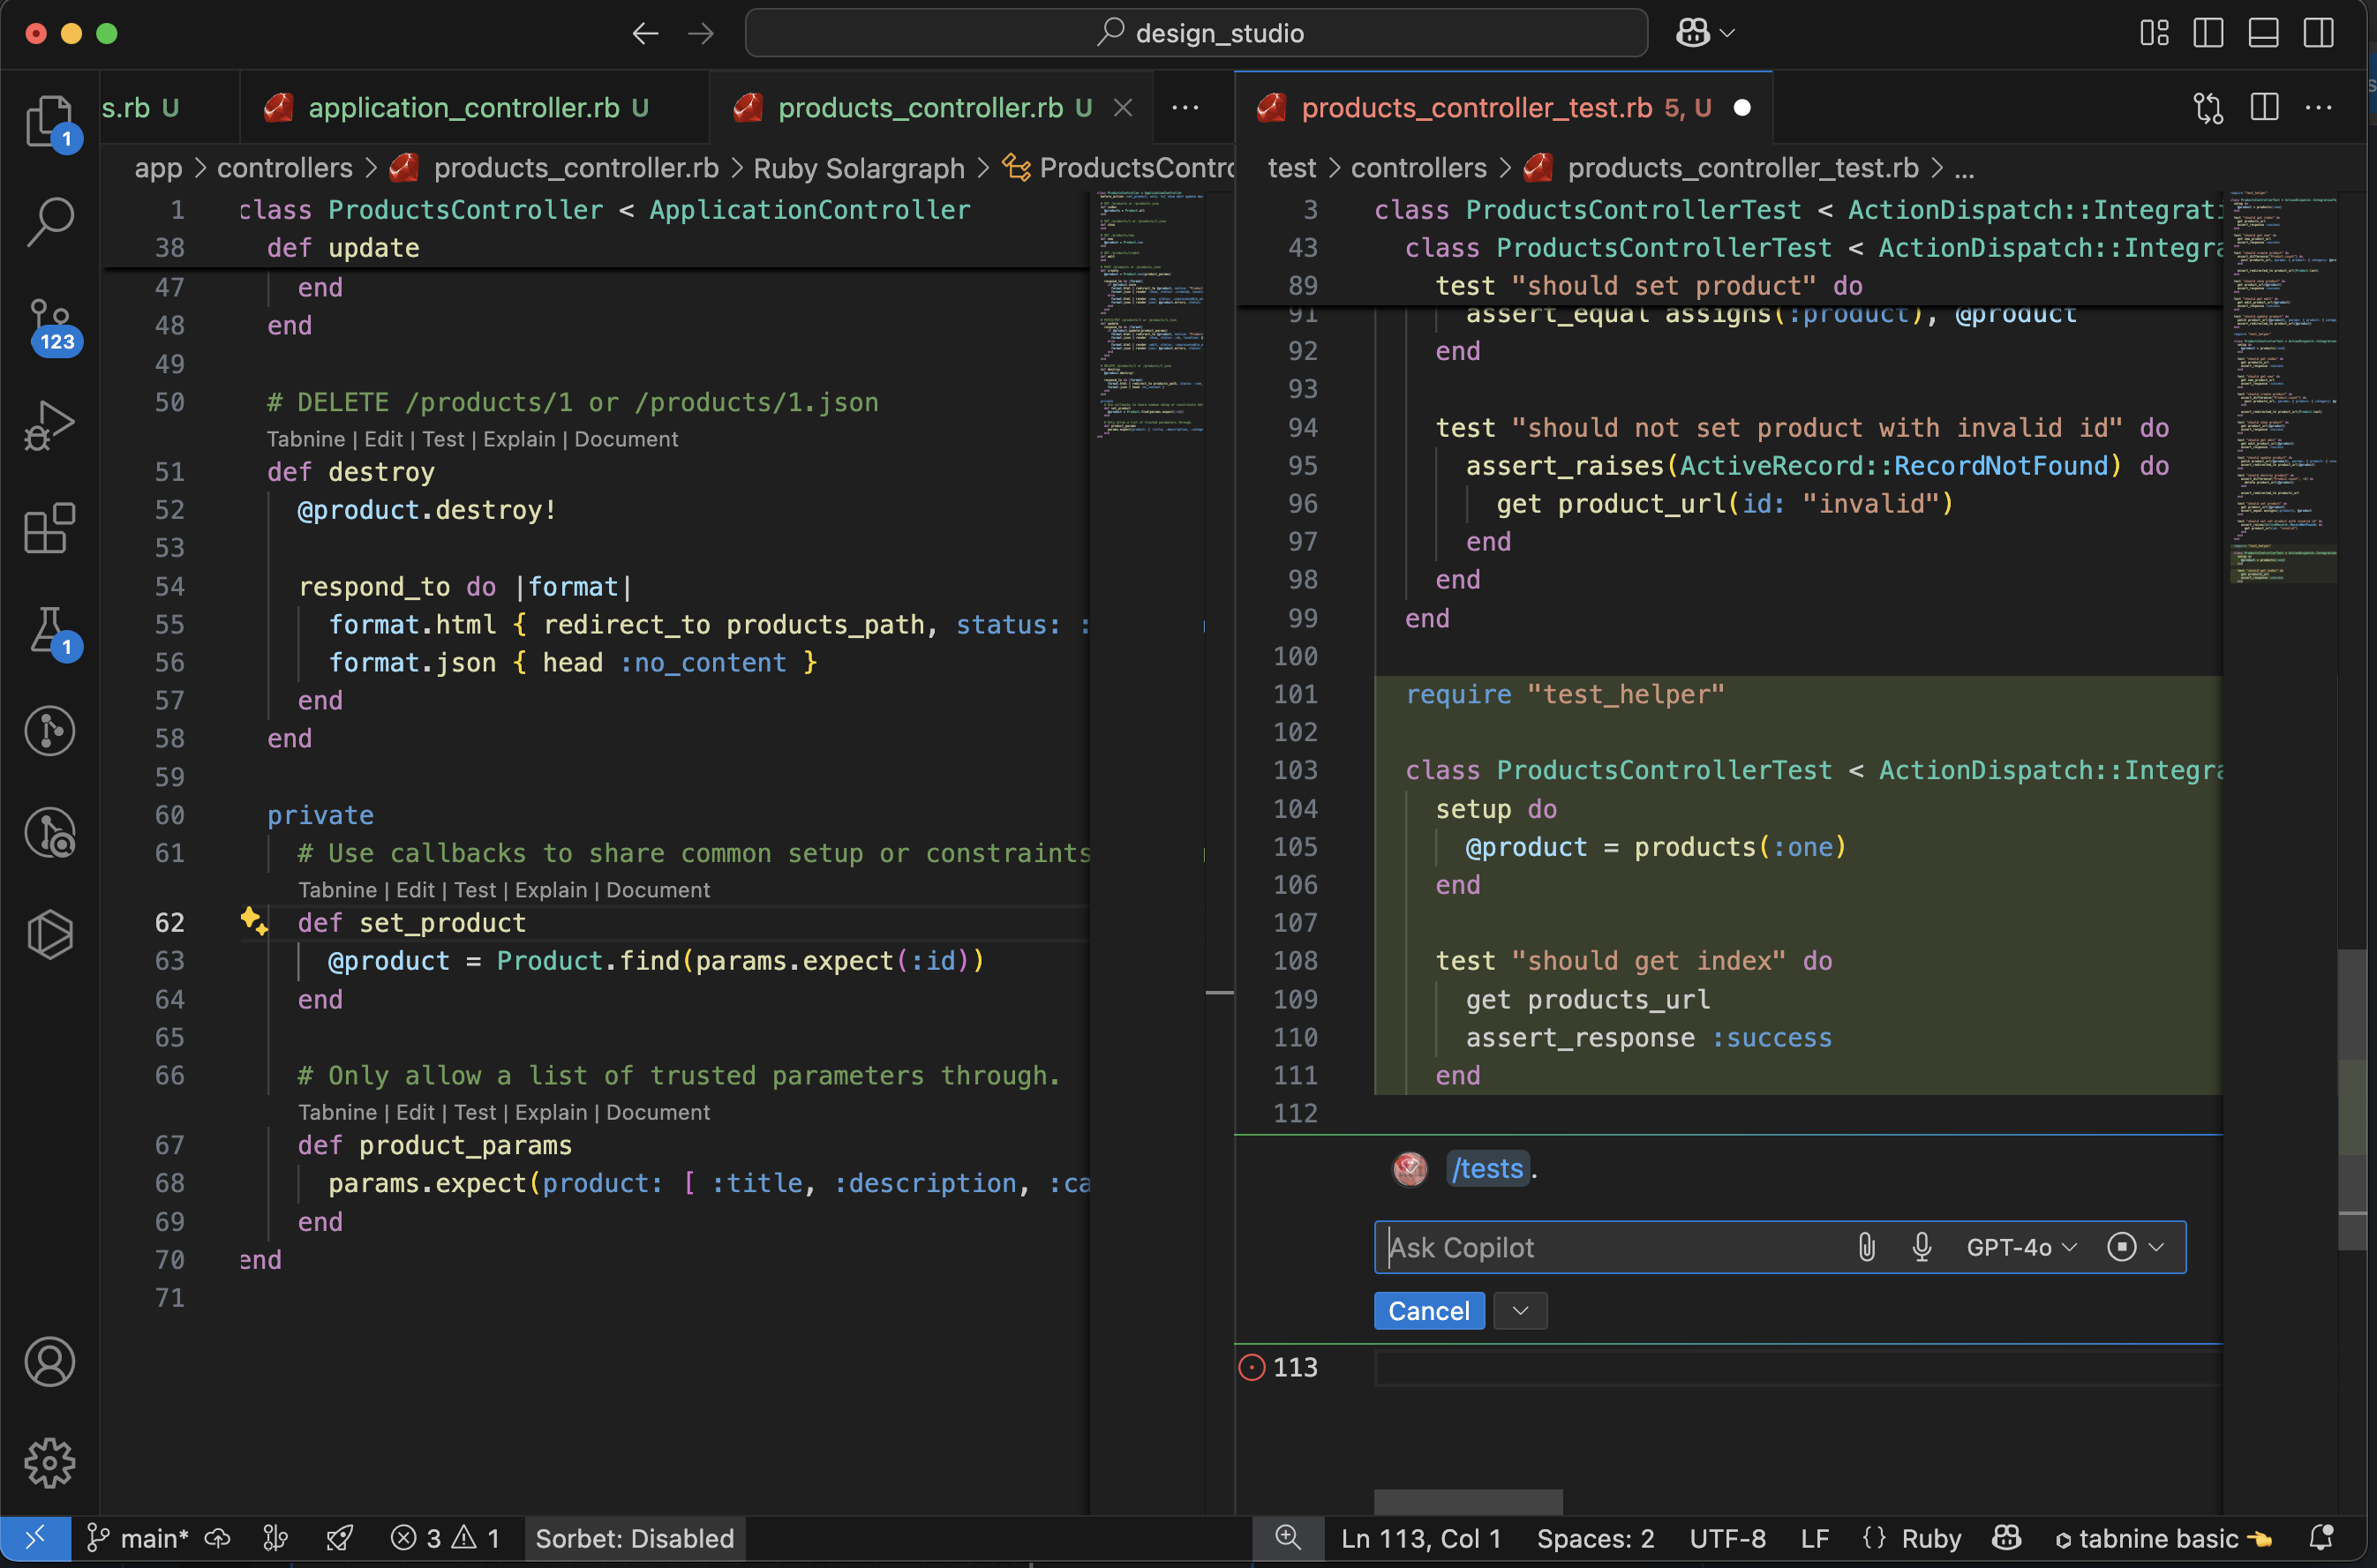
Task: Open the Run and Debug view
Action: pos(50,426)
